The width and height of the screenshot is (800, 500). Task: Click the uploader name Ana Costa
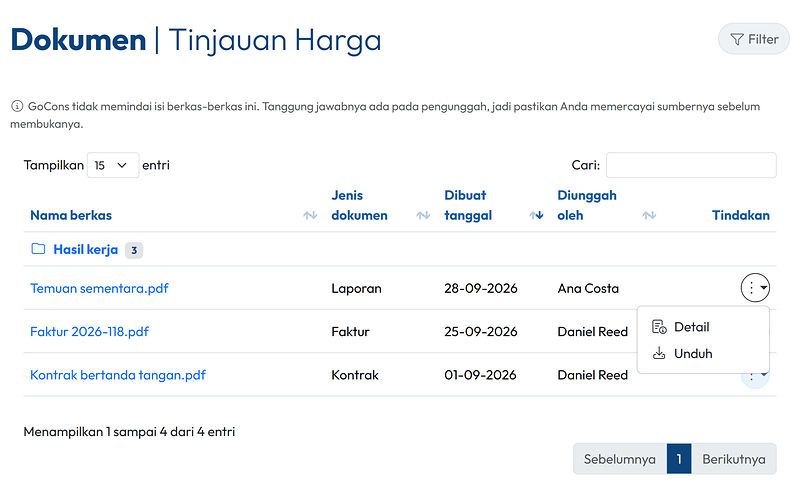click(x=588, y=288)
